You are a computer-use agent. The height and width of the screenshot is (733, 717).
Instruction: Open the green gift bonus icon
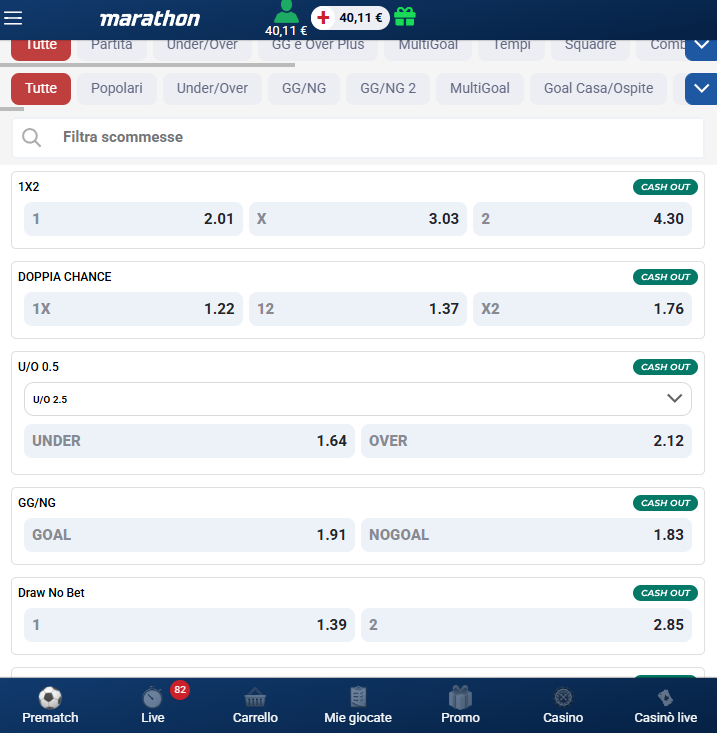click(405, 17)
